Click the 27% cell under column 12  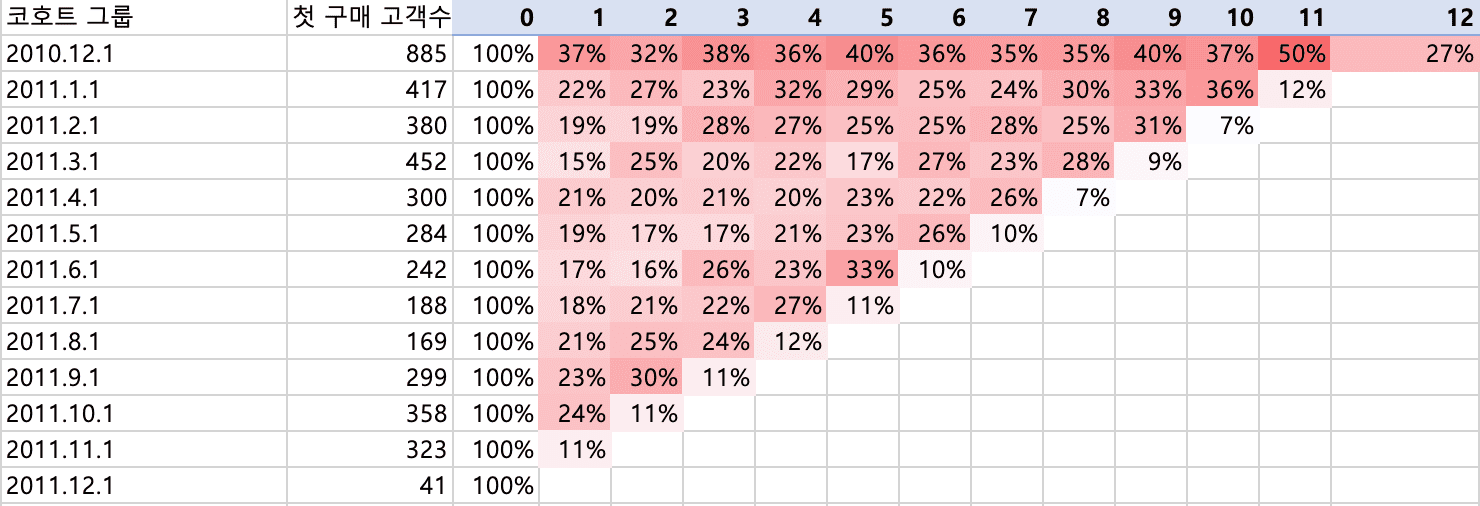(1405, 54)
